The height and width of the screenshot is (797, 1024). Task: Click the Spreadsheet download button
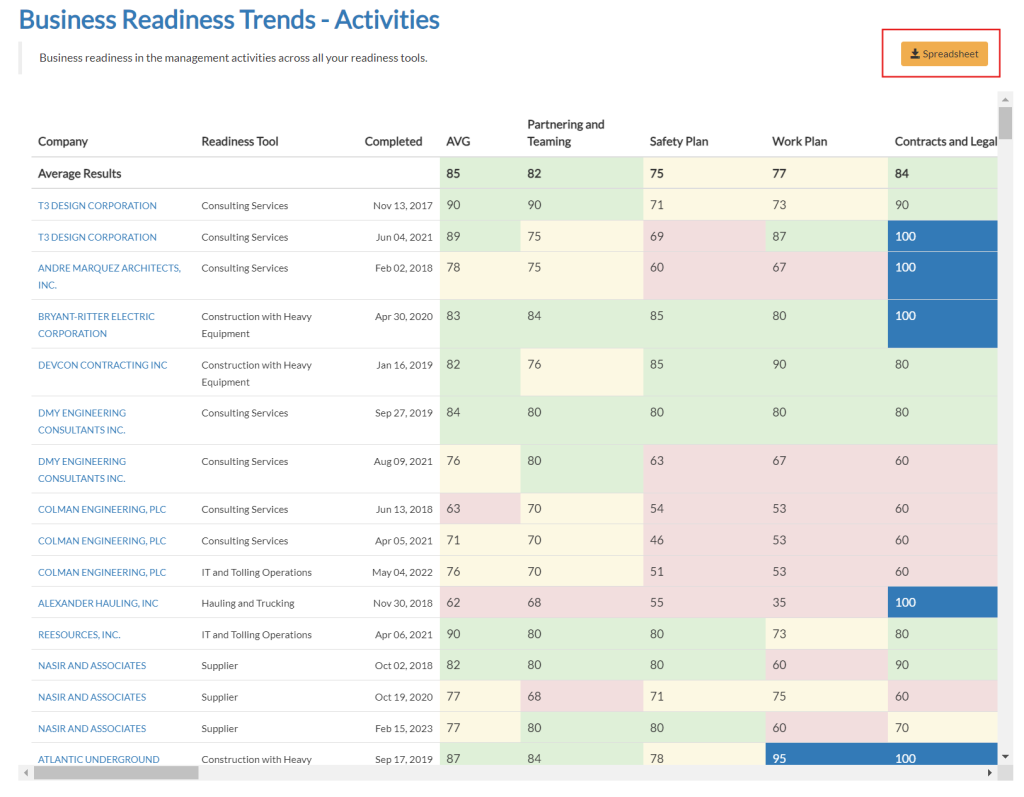pos(943,54)
